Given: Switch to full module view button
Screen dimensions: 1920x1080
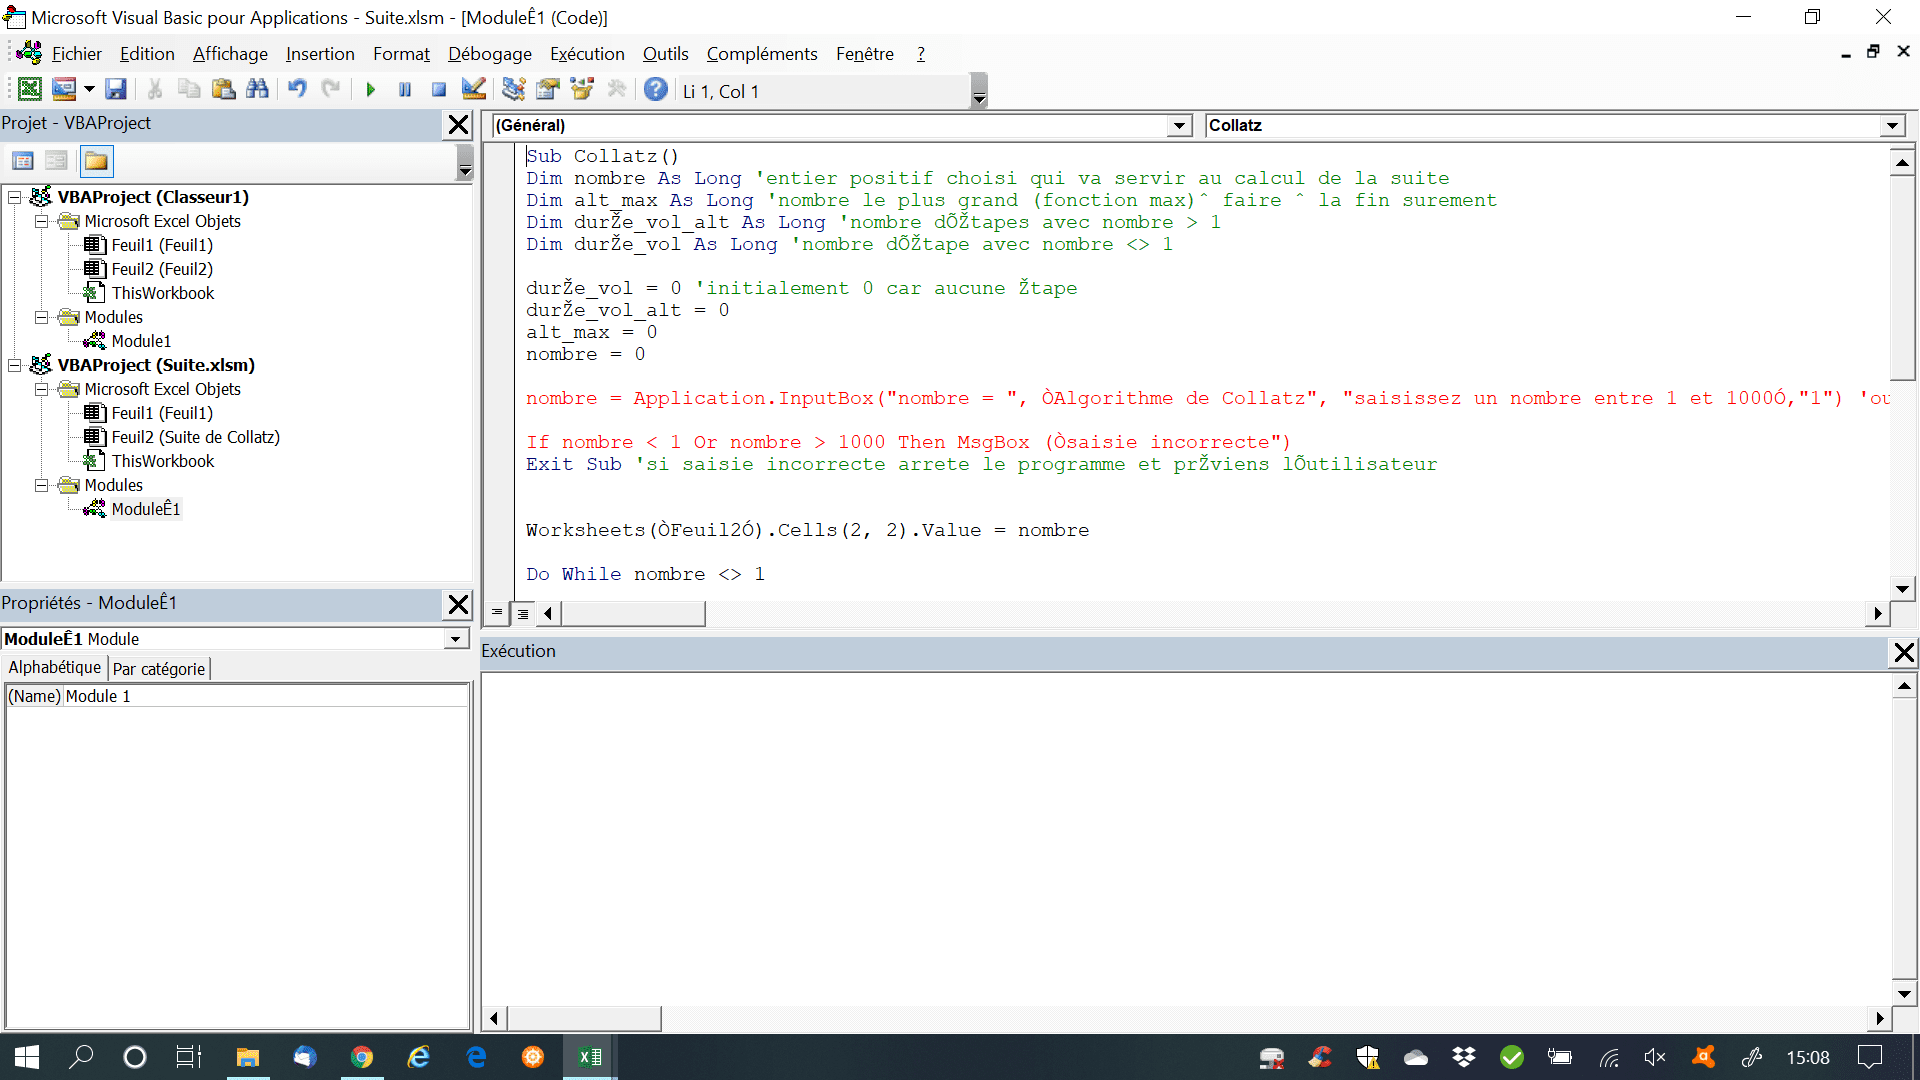Looking at the screenshot, I should [523, 613].
